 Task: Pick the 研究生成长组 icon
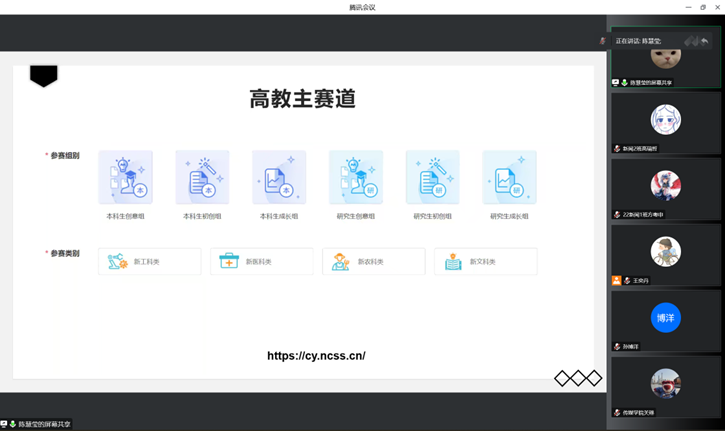(x=510, y=178)
